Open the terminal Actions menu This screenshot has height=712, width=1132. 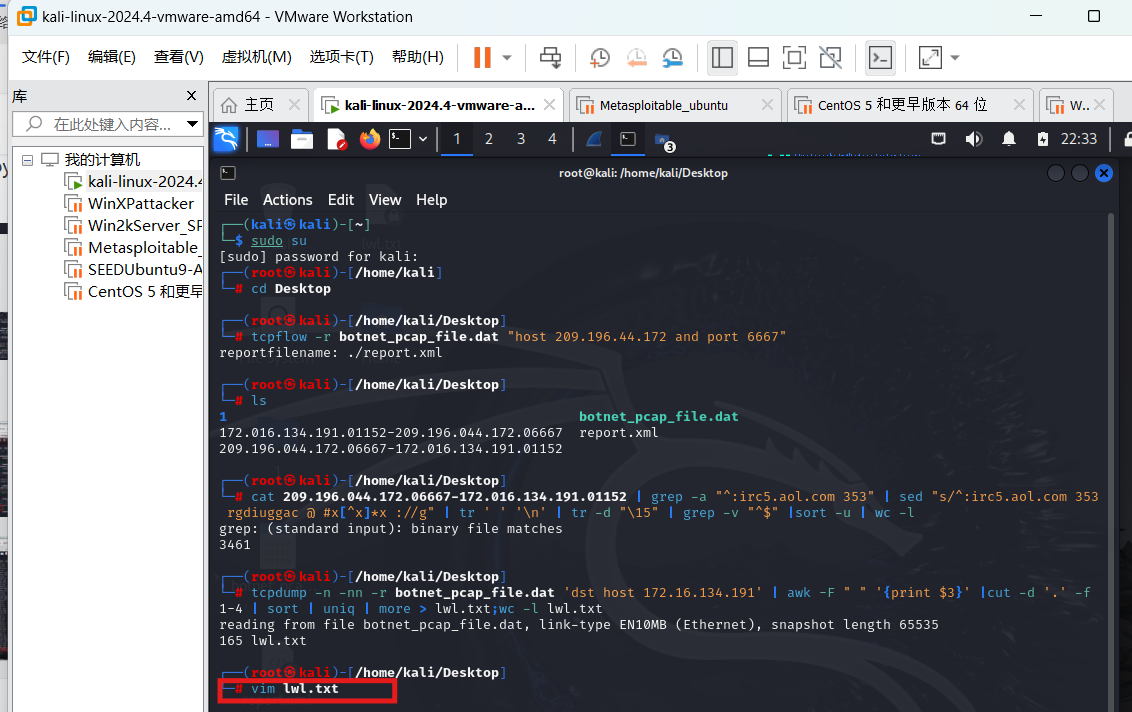click(287, 200)
